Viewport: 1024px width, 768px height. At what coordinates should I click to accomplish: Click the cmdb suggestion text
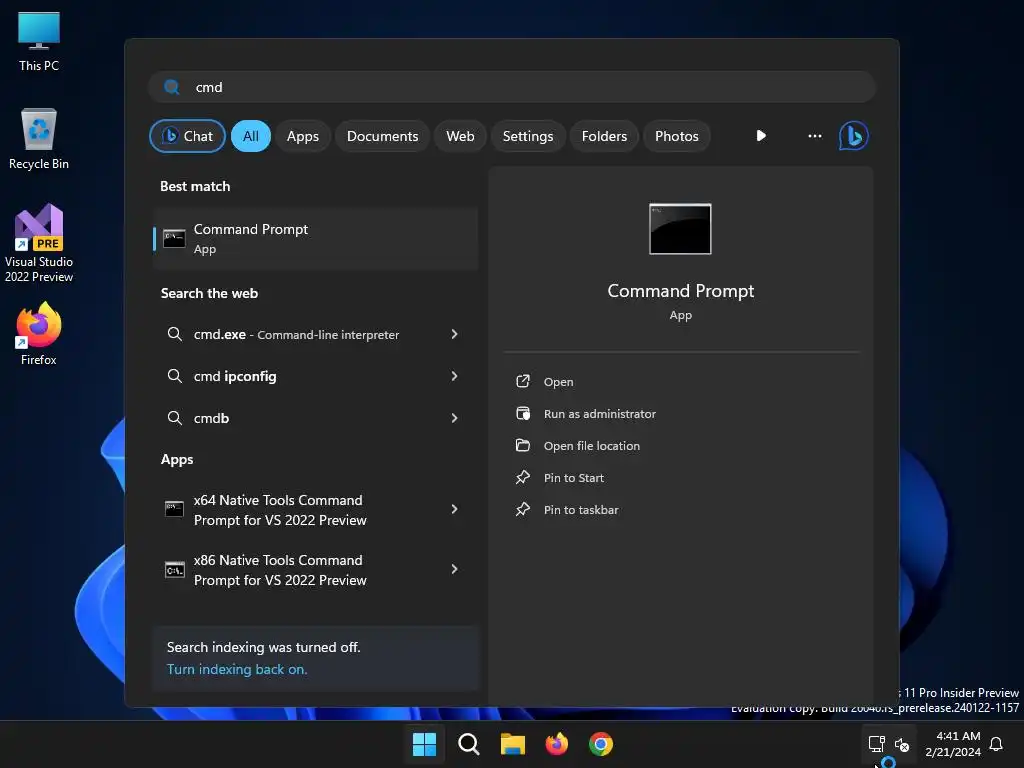coord(211,418)
